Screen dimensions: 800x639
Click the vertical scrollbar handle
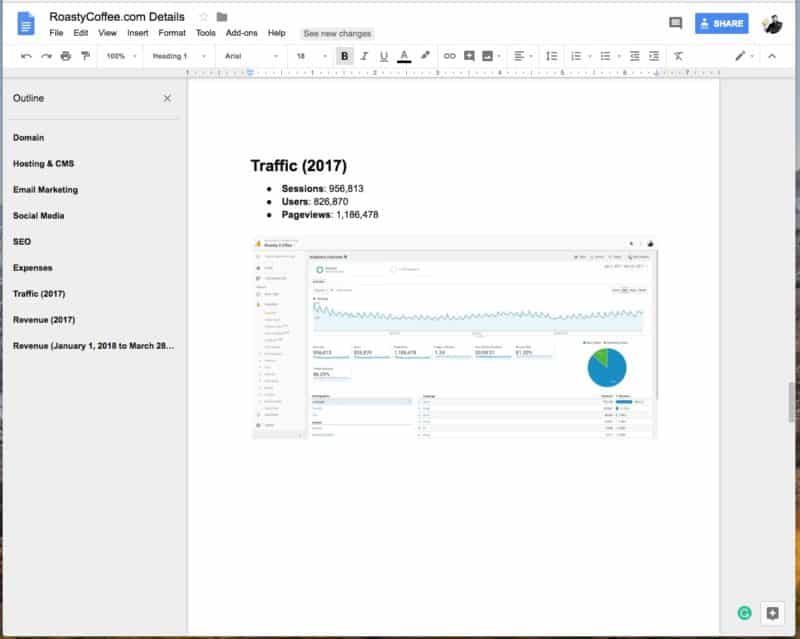point(791,402)
